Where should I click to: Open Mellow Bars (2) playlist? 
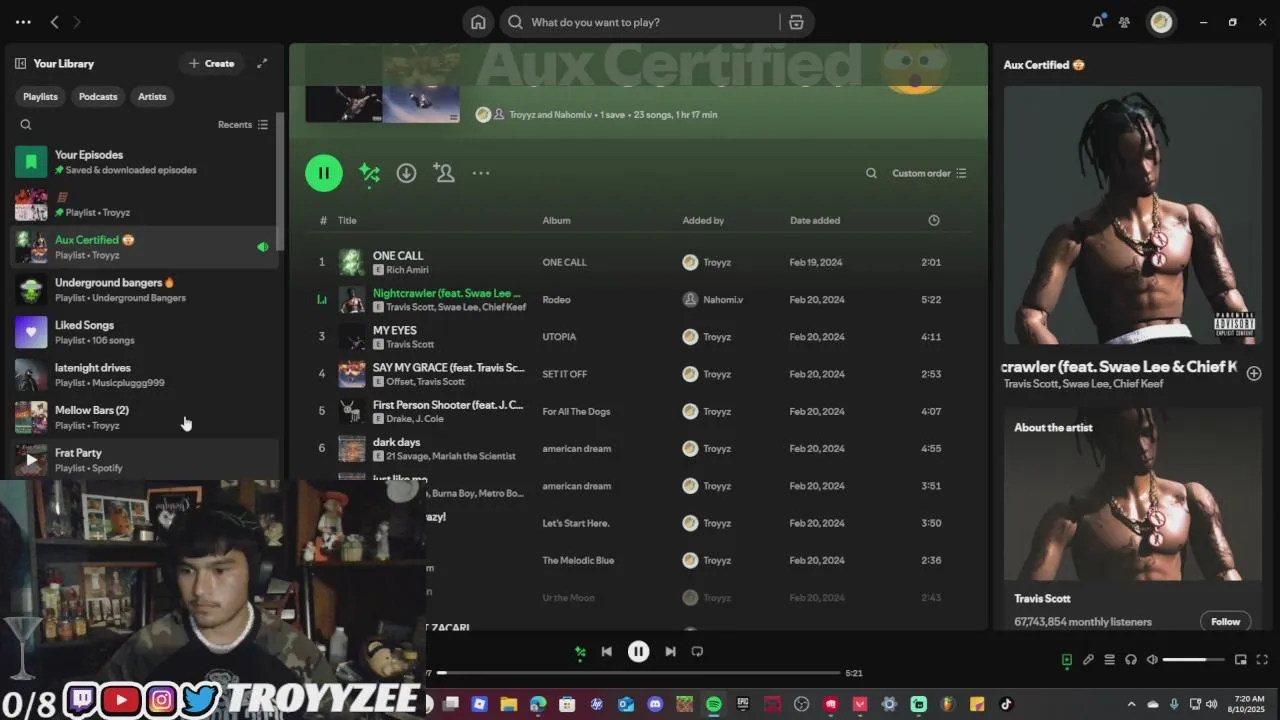[145, 417]
